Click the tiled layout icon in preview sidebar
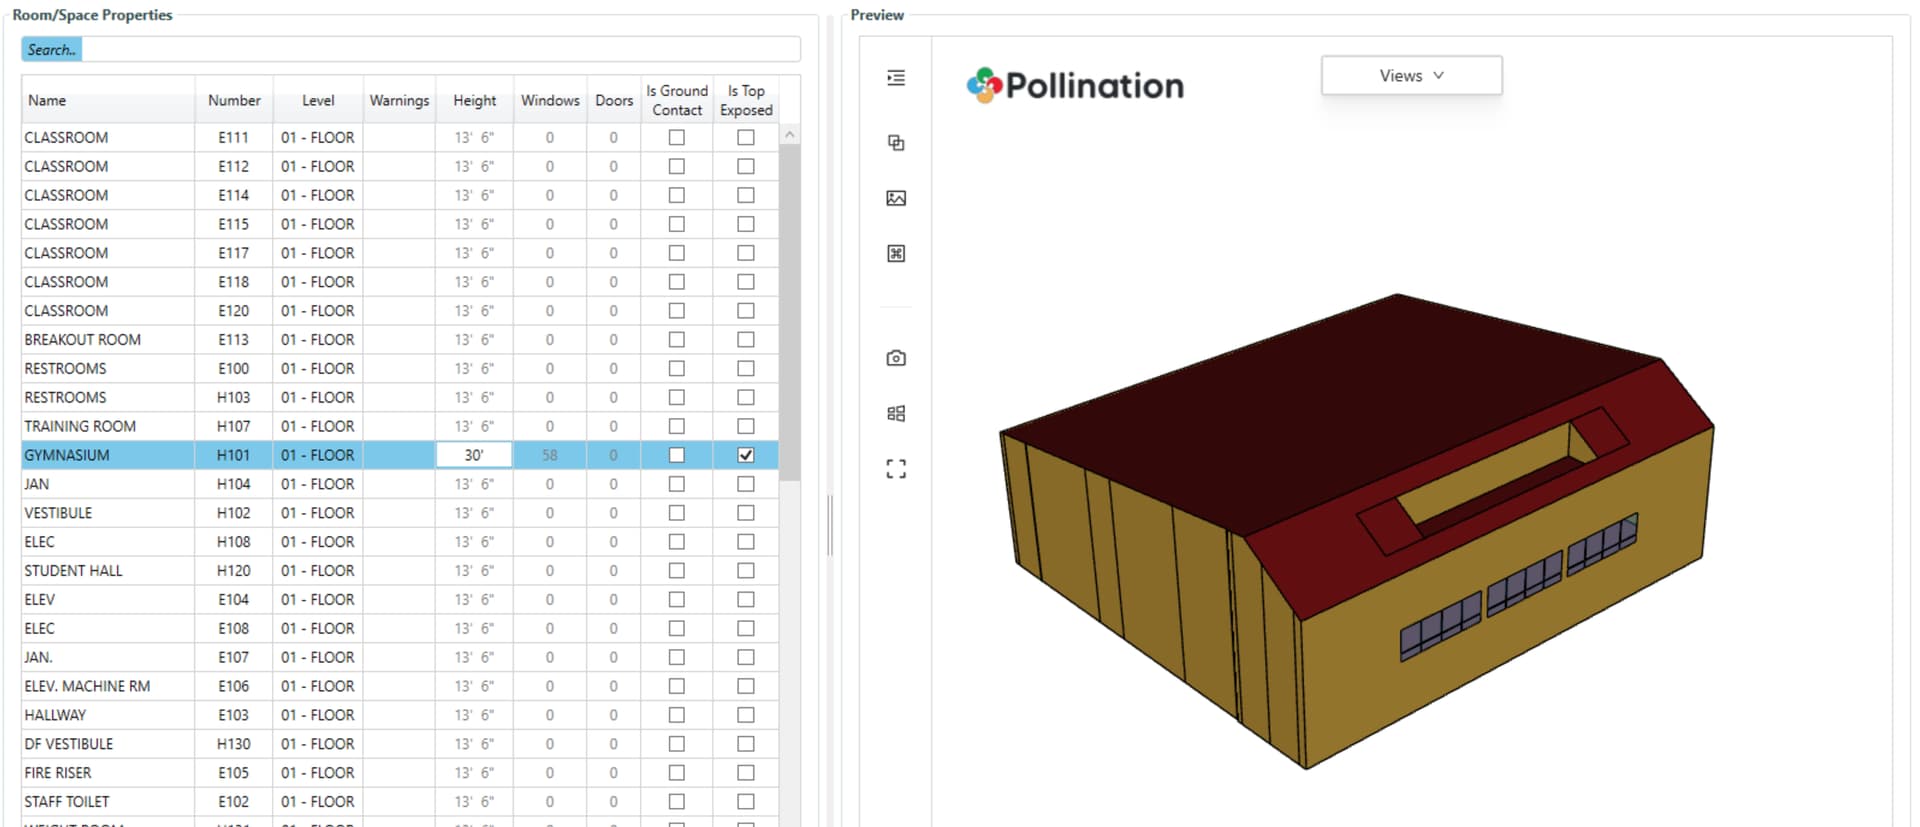The height and width of the screenshot is (827, 1920). (896, 413)
